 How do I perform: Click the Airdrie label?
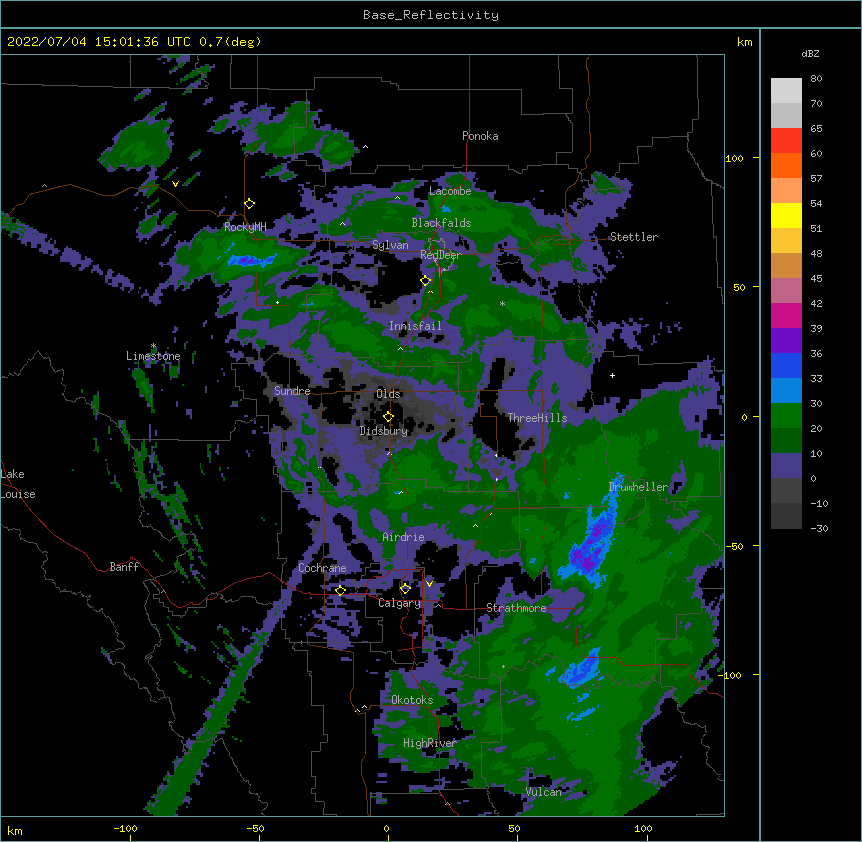point(403,537)
